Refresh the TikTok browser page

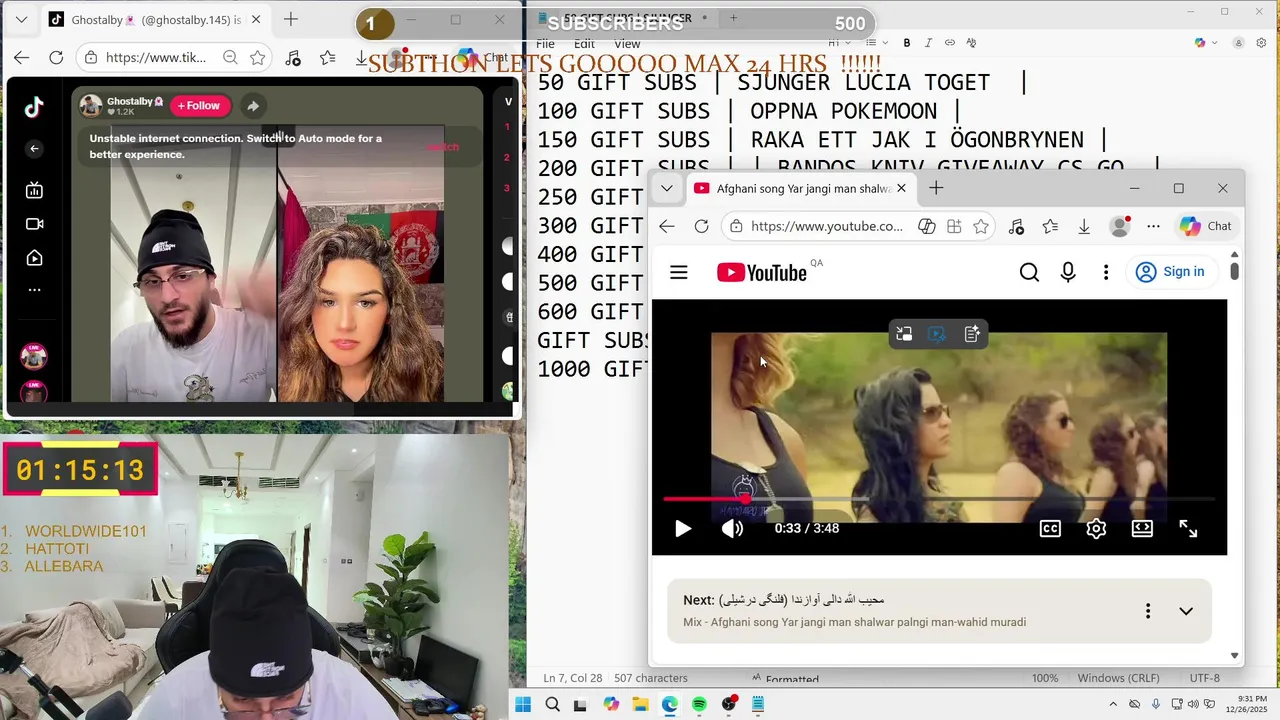[x=56, y=58]
